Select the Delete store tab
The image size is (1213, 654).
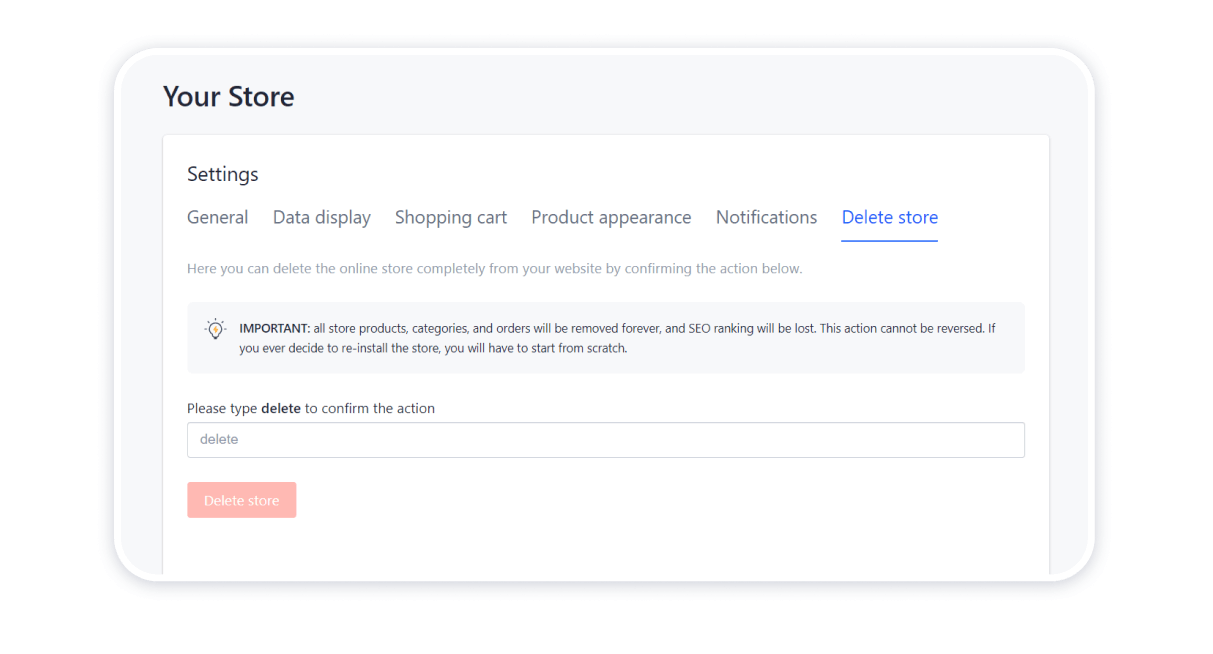pos(889,217)
